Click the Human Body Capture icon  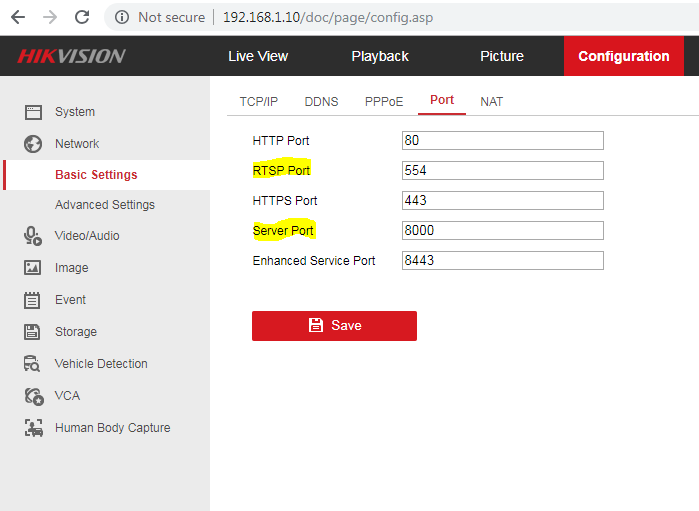[x=32, y=428]
